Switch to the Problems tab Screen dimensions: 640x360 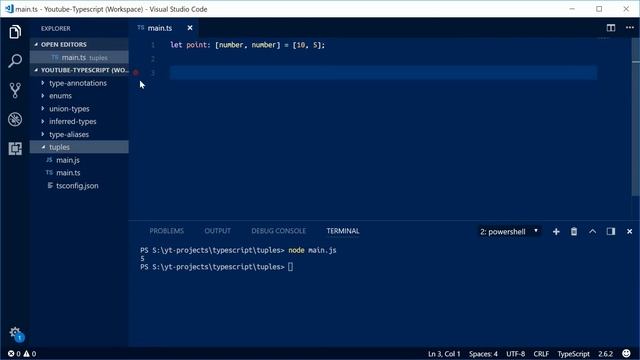pos(167,231)
